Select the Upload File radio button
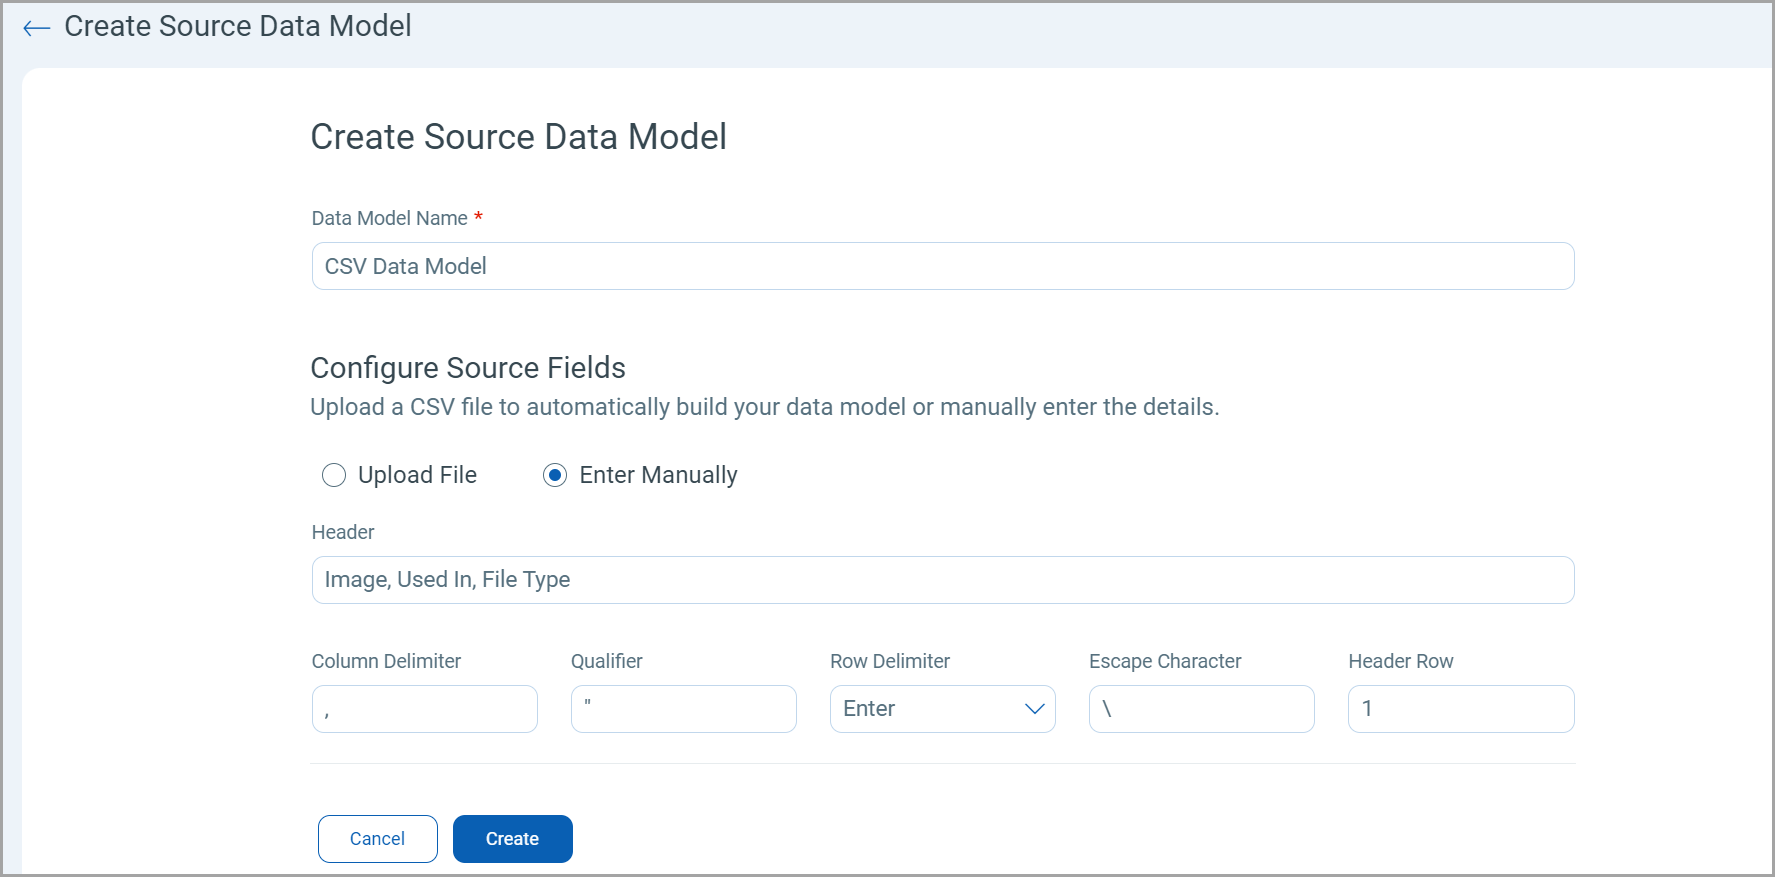This screenshot has height=877, width=1775. [334, 475]
